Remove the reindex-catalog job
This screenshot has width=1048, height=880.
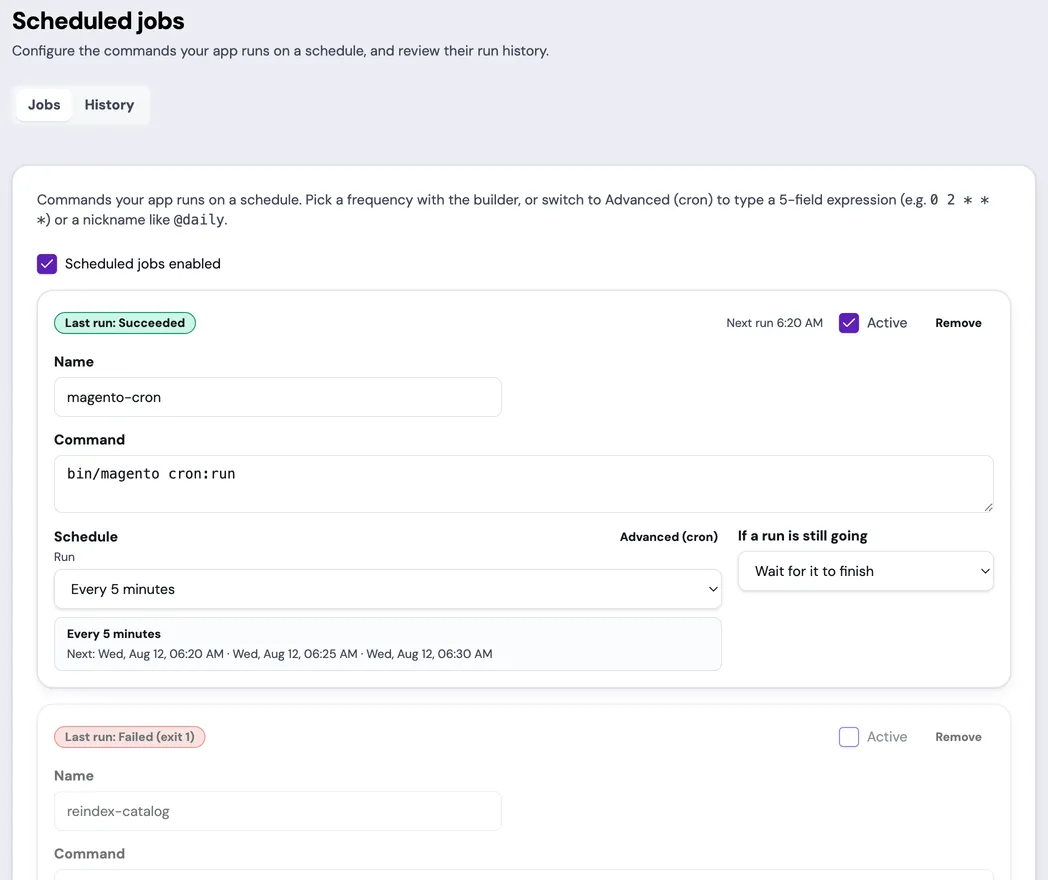(958, 737)
